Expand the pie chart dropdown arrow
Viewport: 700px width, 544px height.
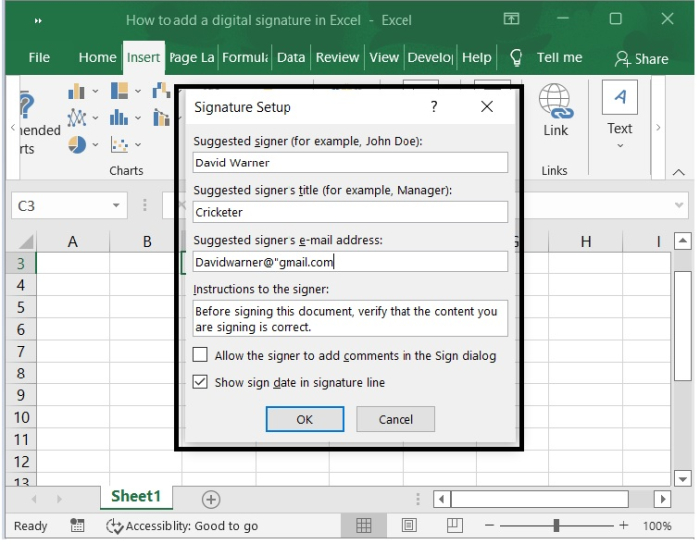(95, 145)
